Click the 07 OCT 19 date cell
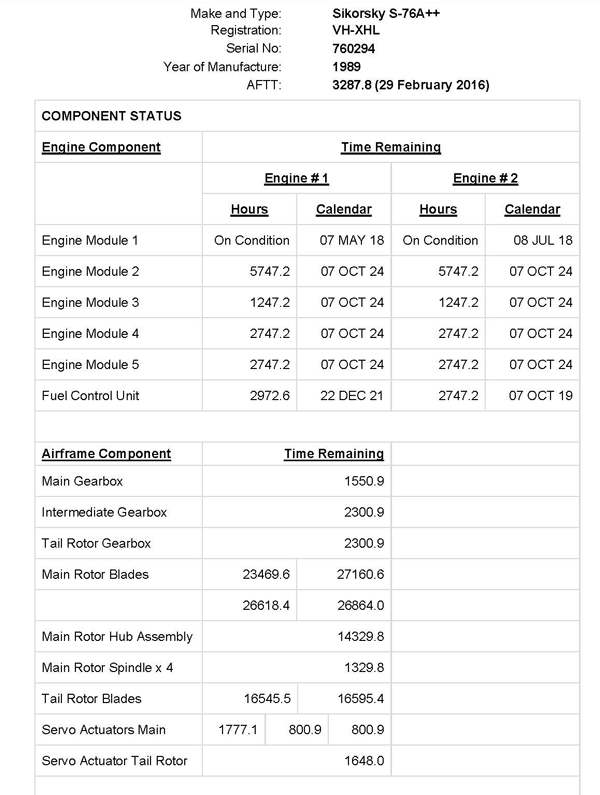Image resolution: width=600 pixels, height=795 pixels. coord(540,396)
